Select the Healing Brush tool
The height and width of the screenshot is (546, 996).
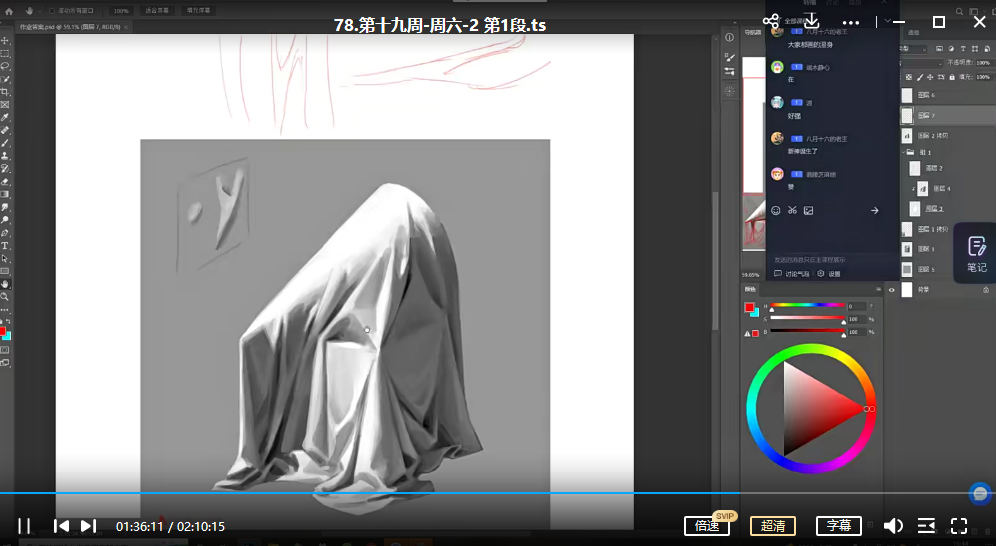coord(4,130)
